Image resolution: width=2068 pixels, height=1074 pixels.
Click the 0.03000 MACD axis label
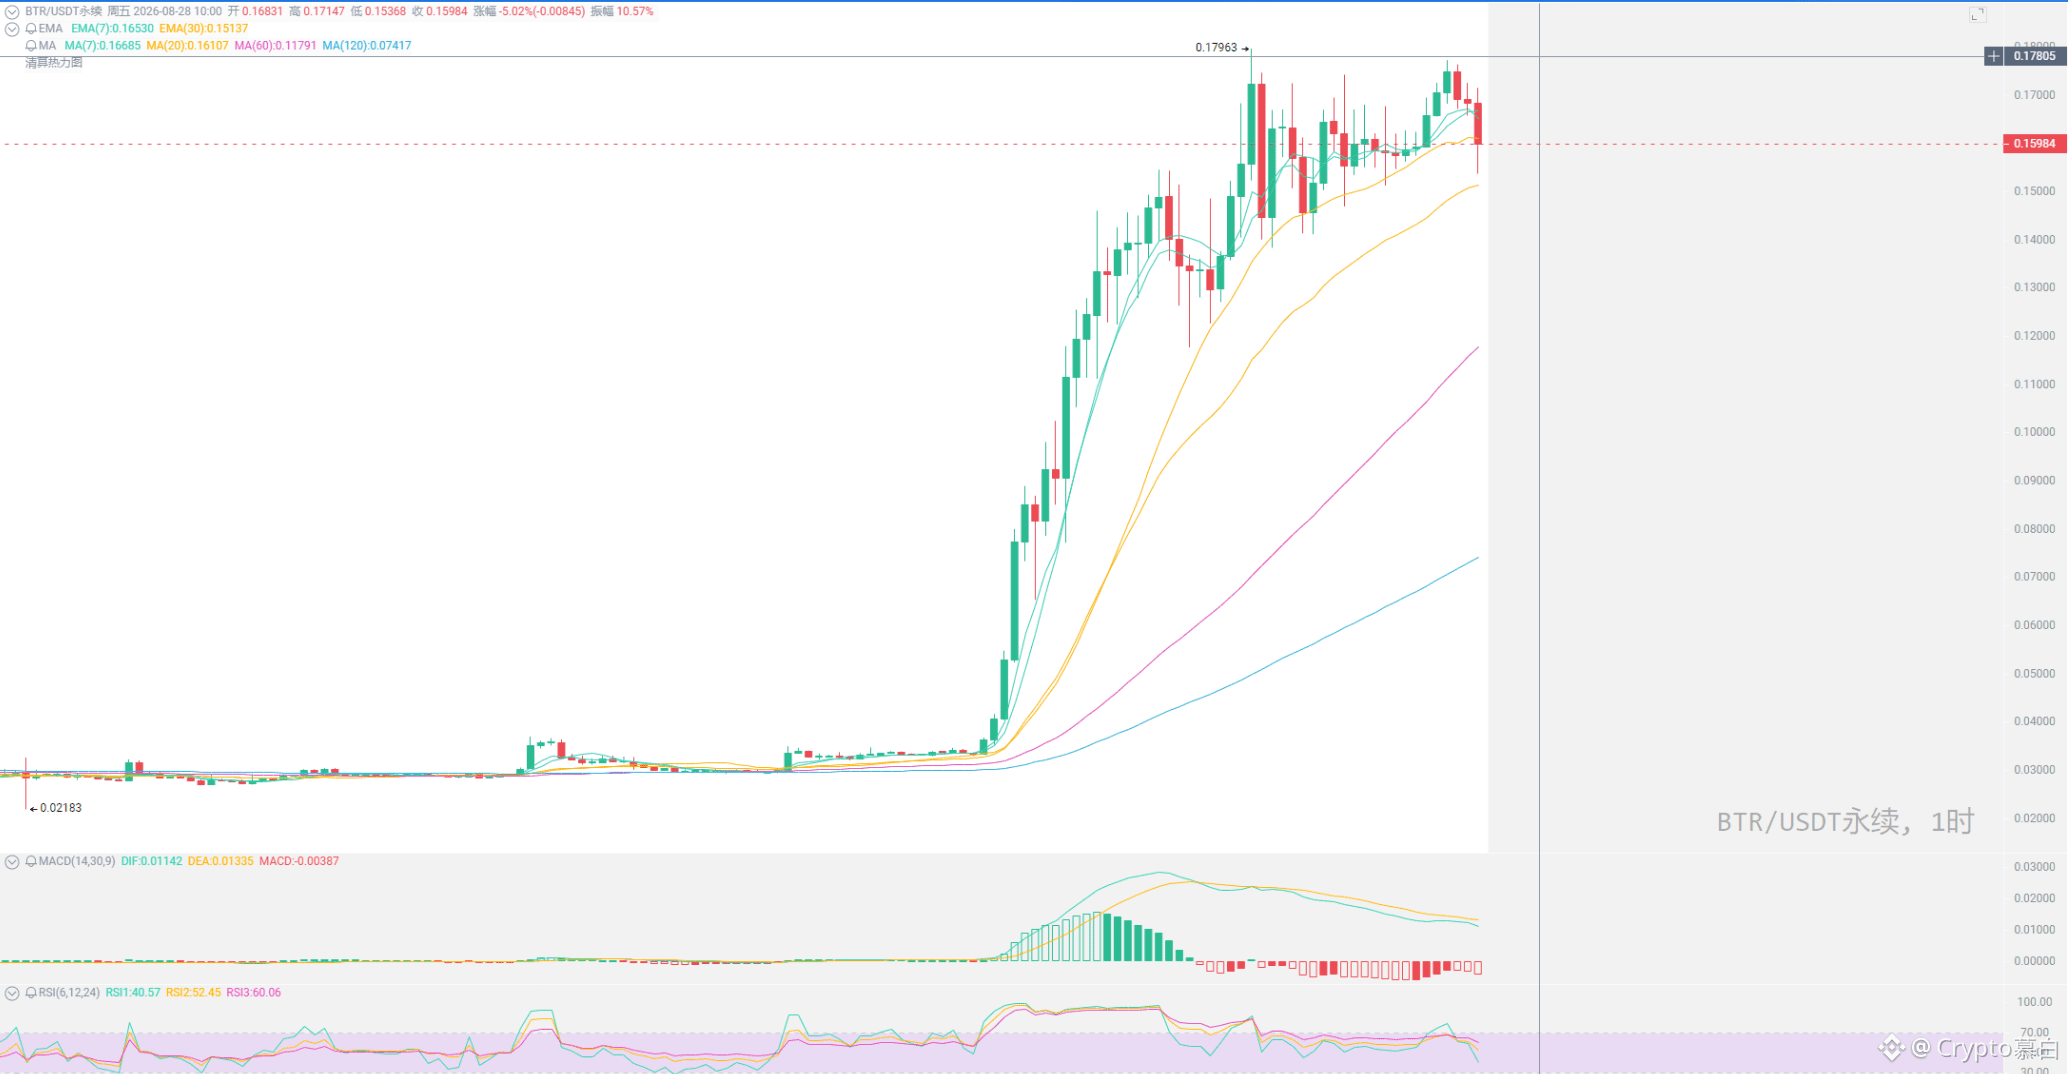click(2034, 867)
